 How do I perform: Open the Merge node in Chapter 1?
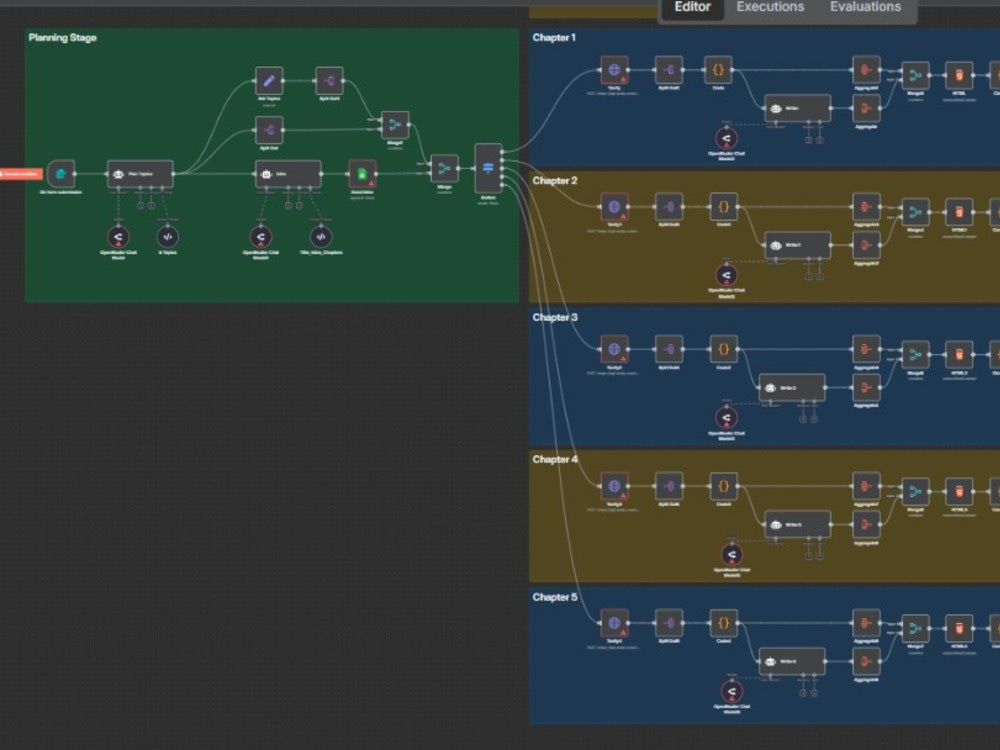pyautogui.click(x=915, y=75)
